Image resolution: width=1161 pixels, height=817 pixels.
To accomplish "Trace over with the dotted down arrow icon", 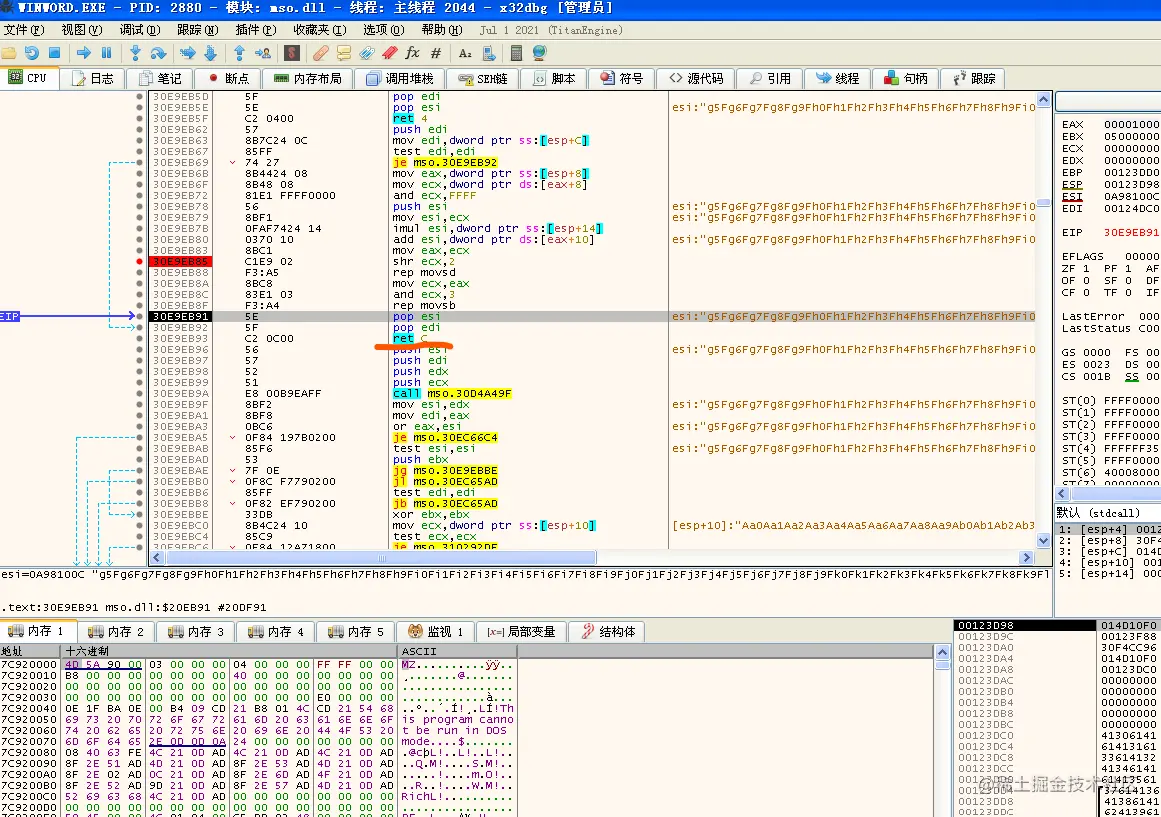I will tap(210, 53).
